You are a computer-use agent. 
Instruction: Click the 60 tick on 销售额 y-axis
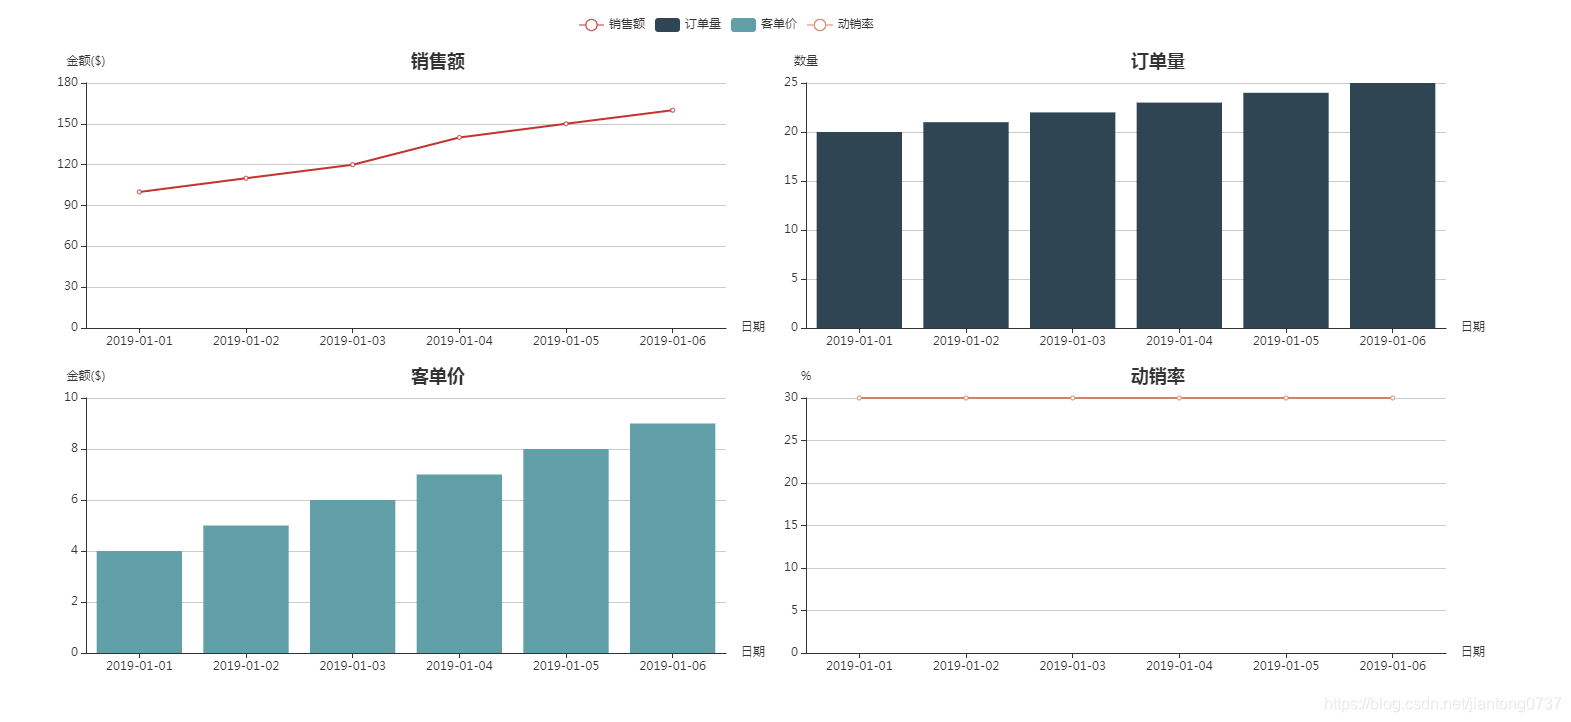[71, 246]
